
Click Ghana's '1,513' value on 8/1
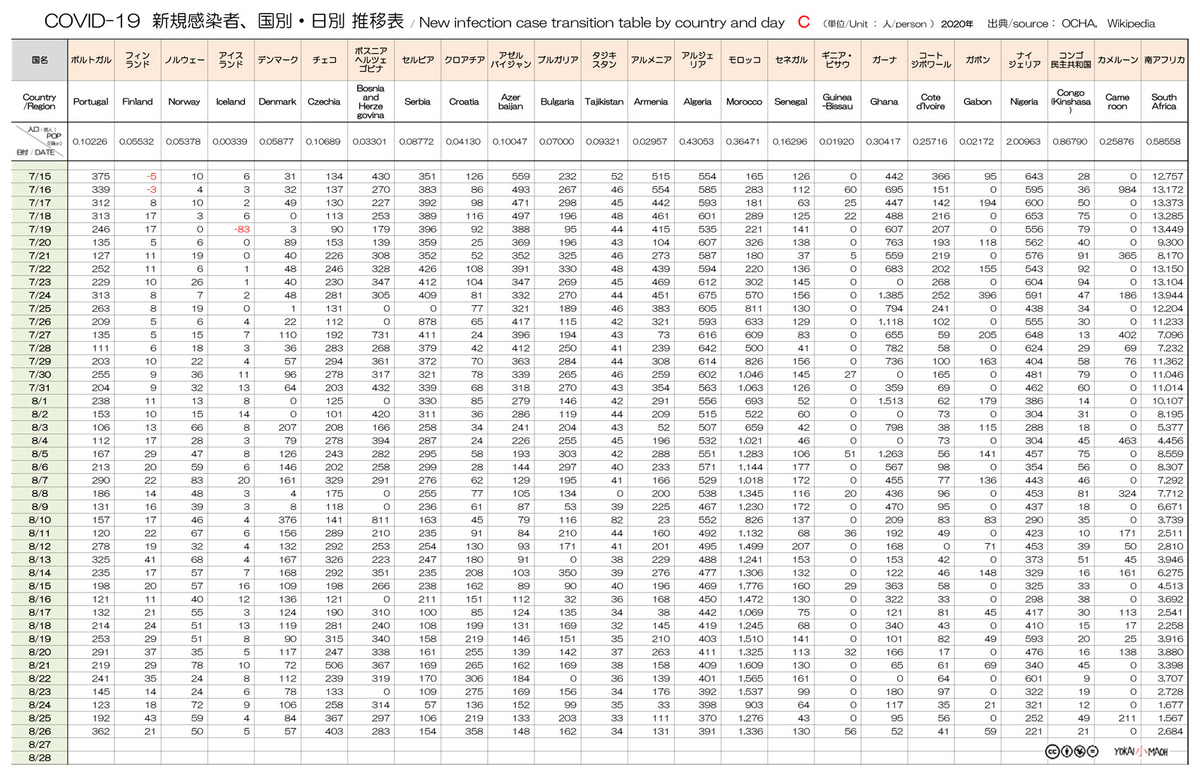[x=891, y=400]
